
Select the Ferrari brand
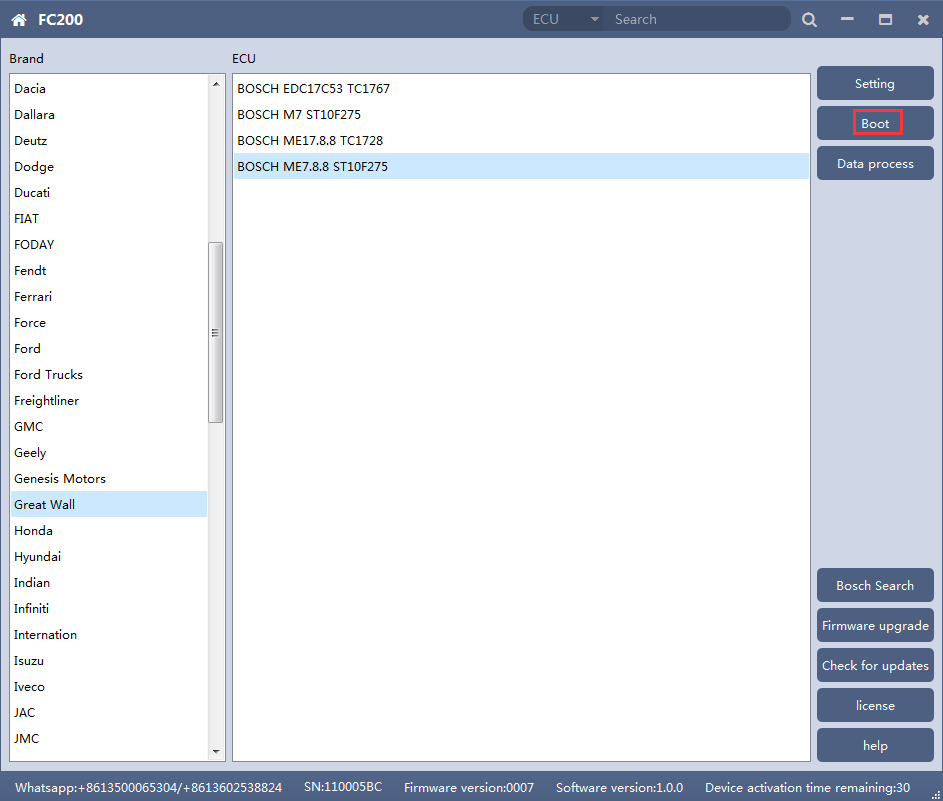[109, 296]
